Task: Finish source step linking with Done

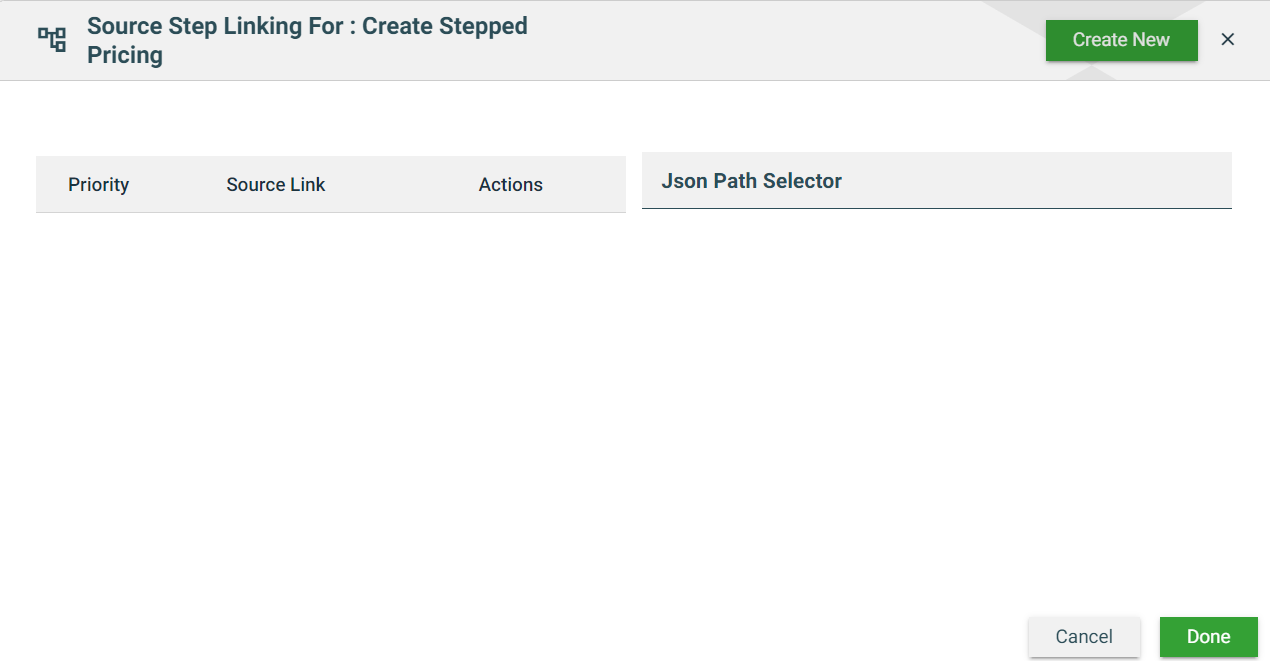Action: pyautogui.click(x=1208, y=637)
